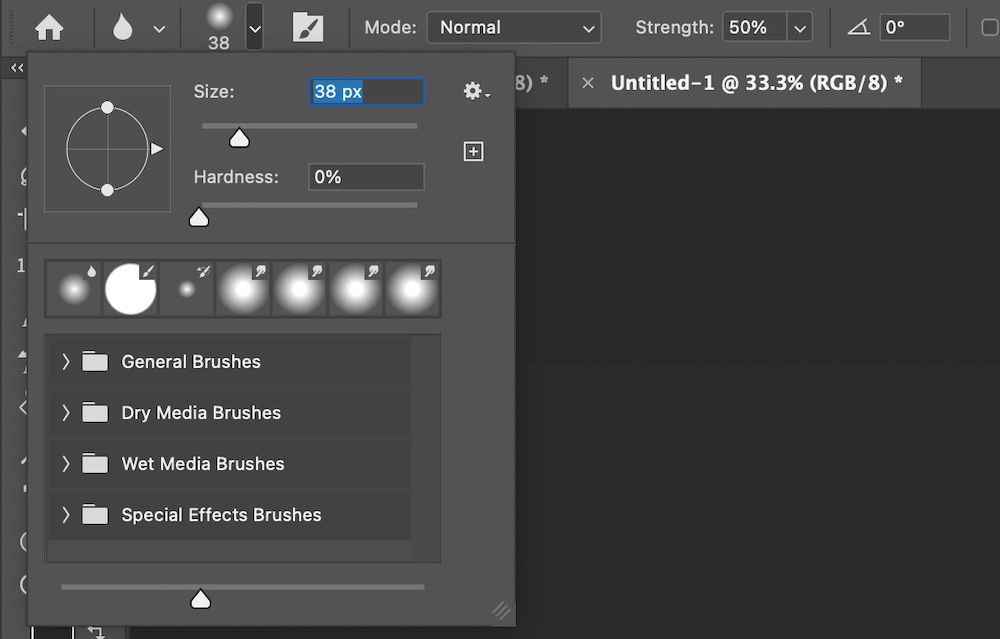The image size is (1000, 639).
Task: Click the brush Size slider handle
Action: click(x=239, y=138)
